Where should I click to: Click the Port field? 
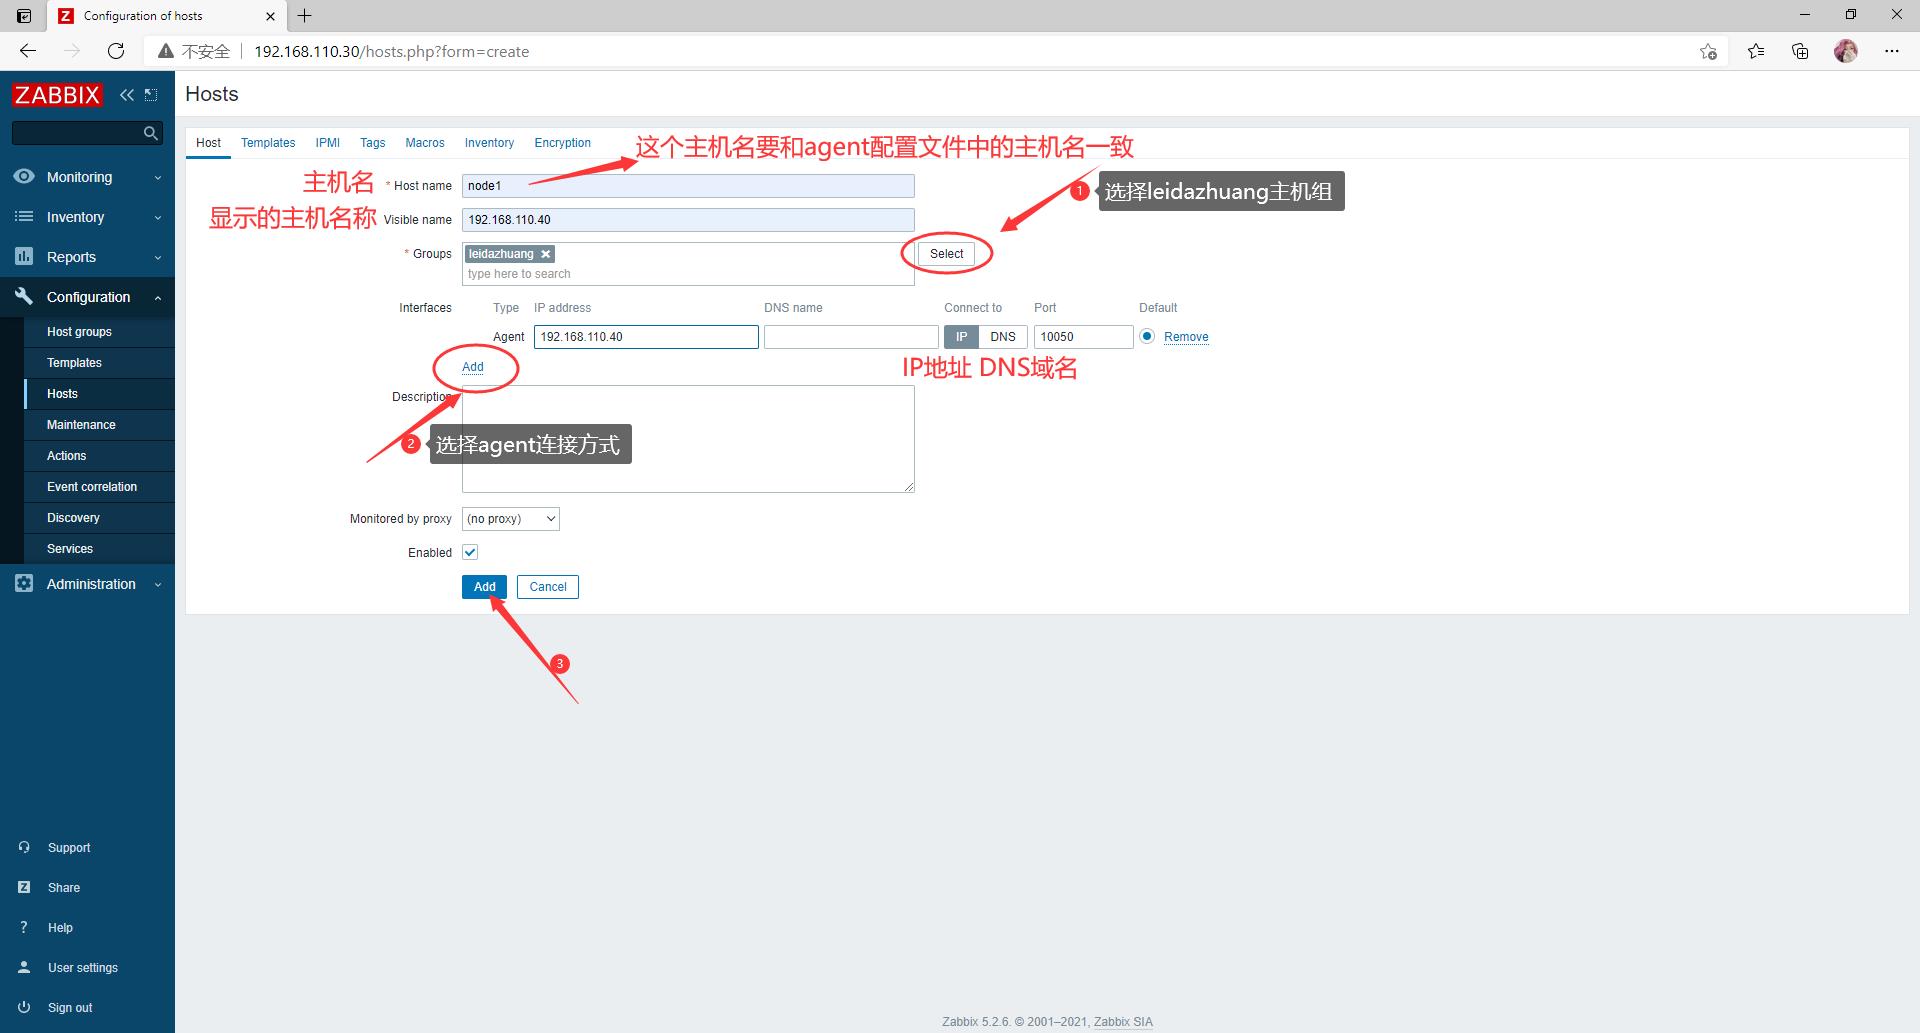click(1083, 337)
